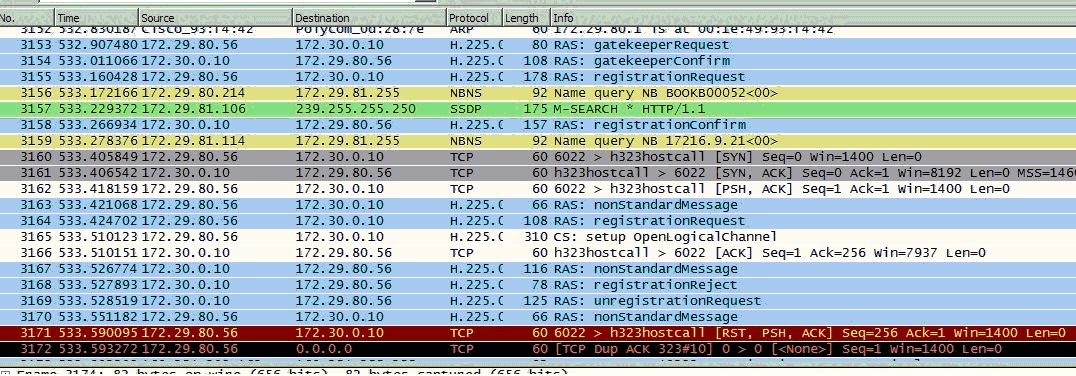Select packet 3168 RAS registrationReject

pos(538,285)
